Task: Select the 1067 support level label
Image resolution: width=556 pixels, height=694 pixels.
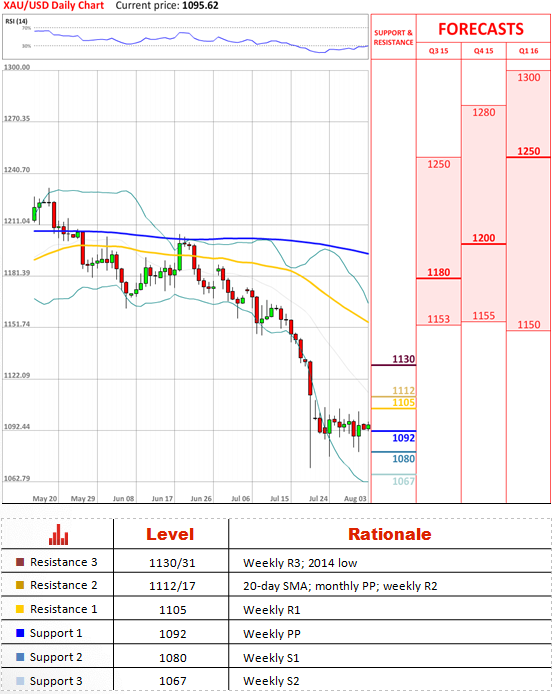Action: 404,481
